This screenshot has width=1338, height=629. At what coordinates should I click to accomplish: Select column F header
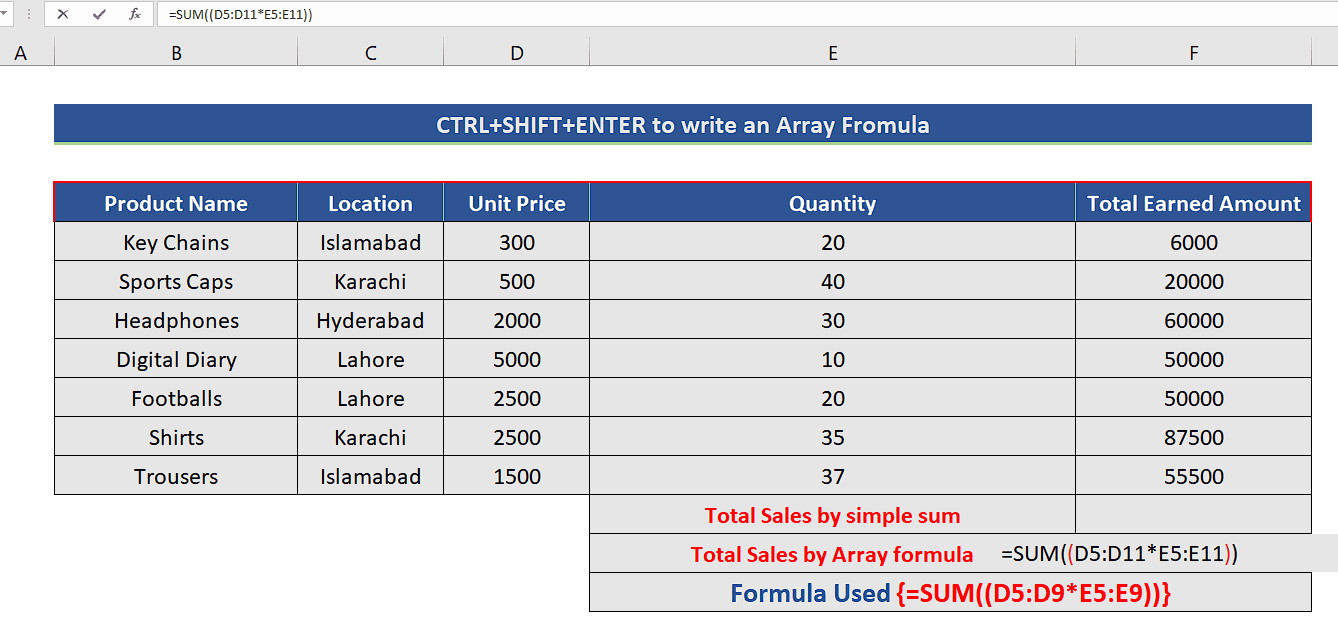pyautogui.click(x=1193, y=51)
